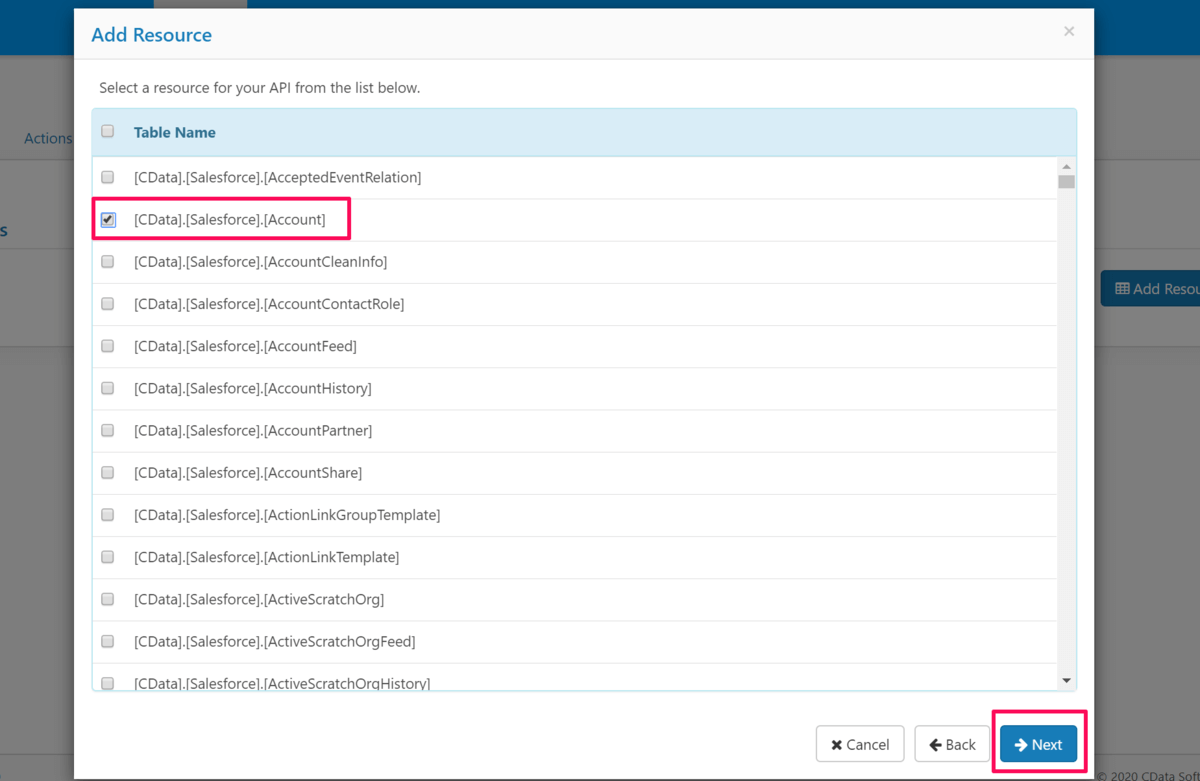1200x781 pixels.
Task: Select the [CData].[Salesforce].[ActionLinkTemplate] row text
Action: [x=267, y=557]
